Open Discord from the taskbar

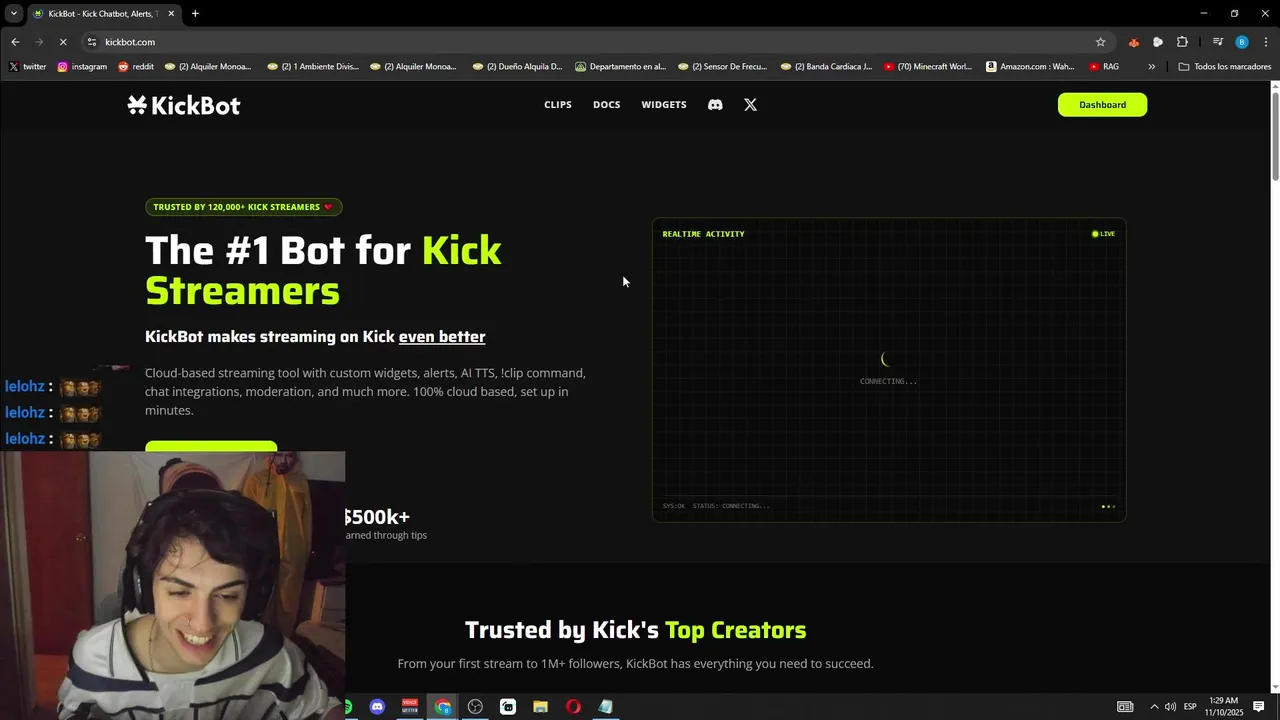click(x=377, y=707)
